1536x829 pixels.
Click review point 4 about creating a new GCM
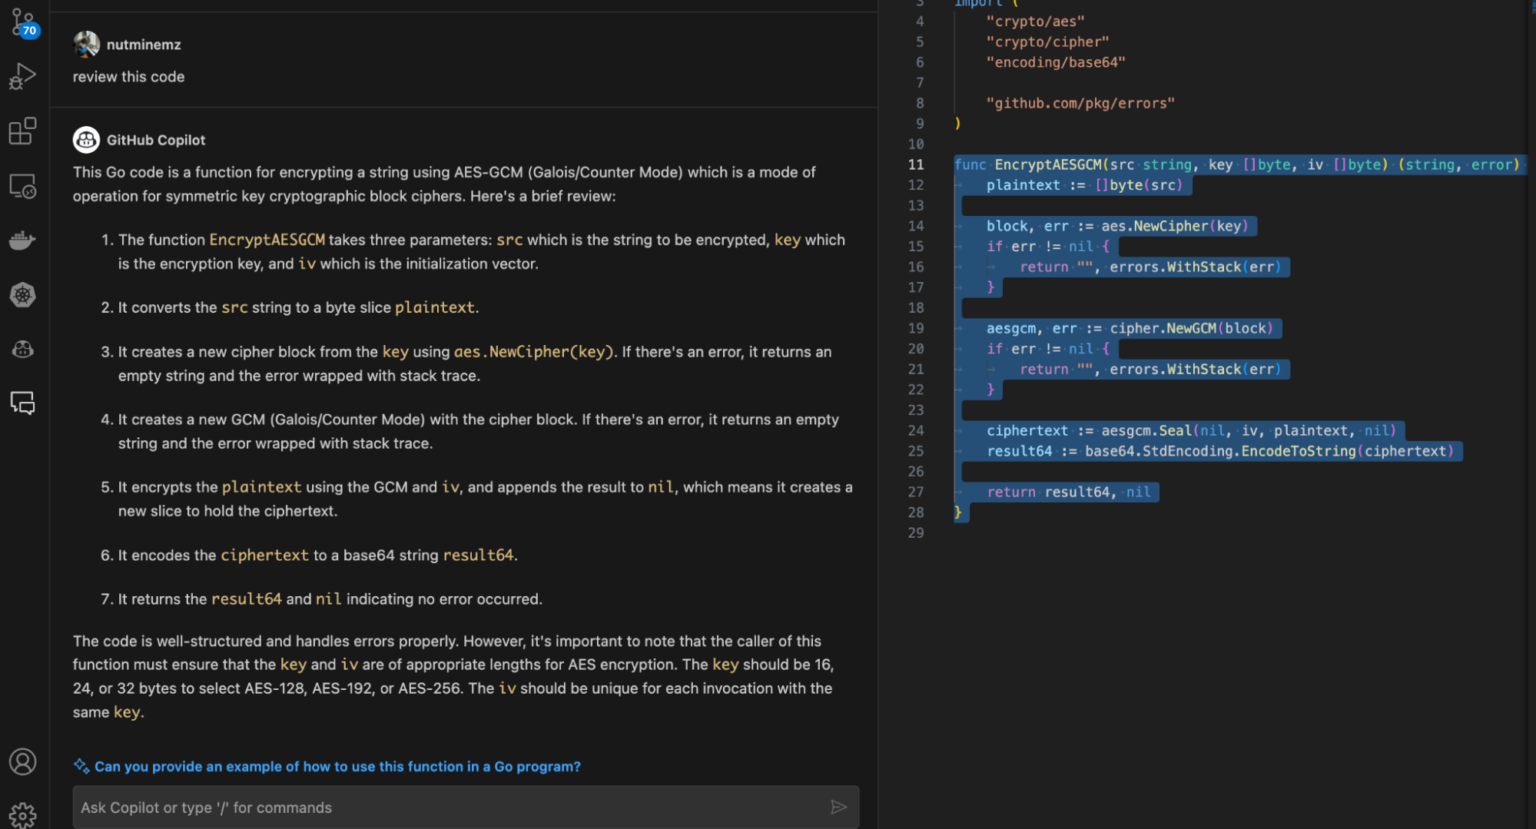click(x=478, y=432)
